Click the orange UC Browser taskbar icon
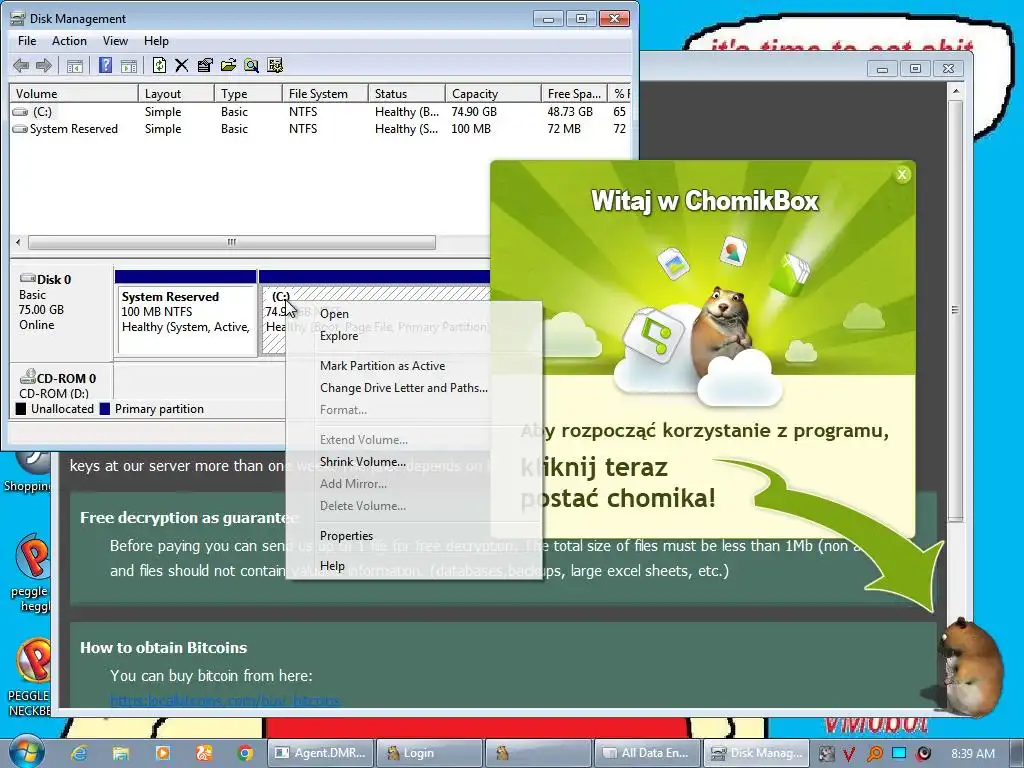 pos(204,753)
